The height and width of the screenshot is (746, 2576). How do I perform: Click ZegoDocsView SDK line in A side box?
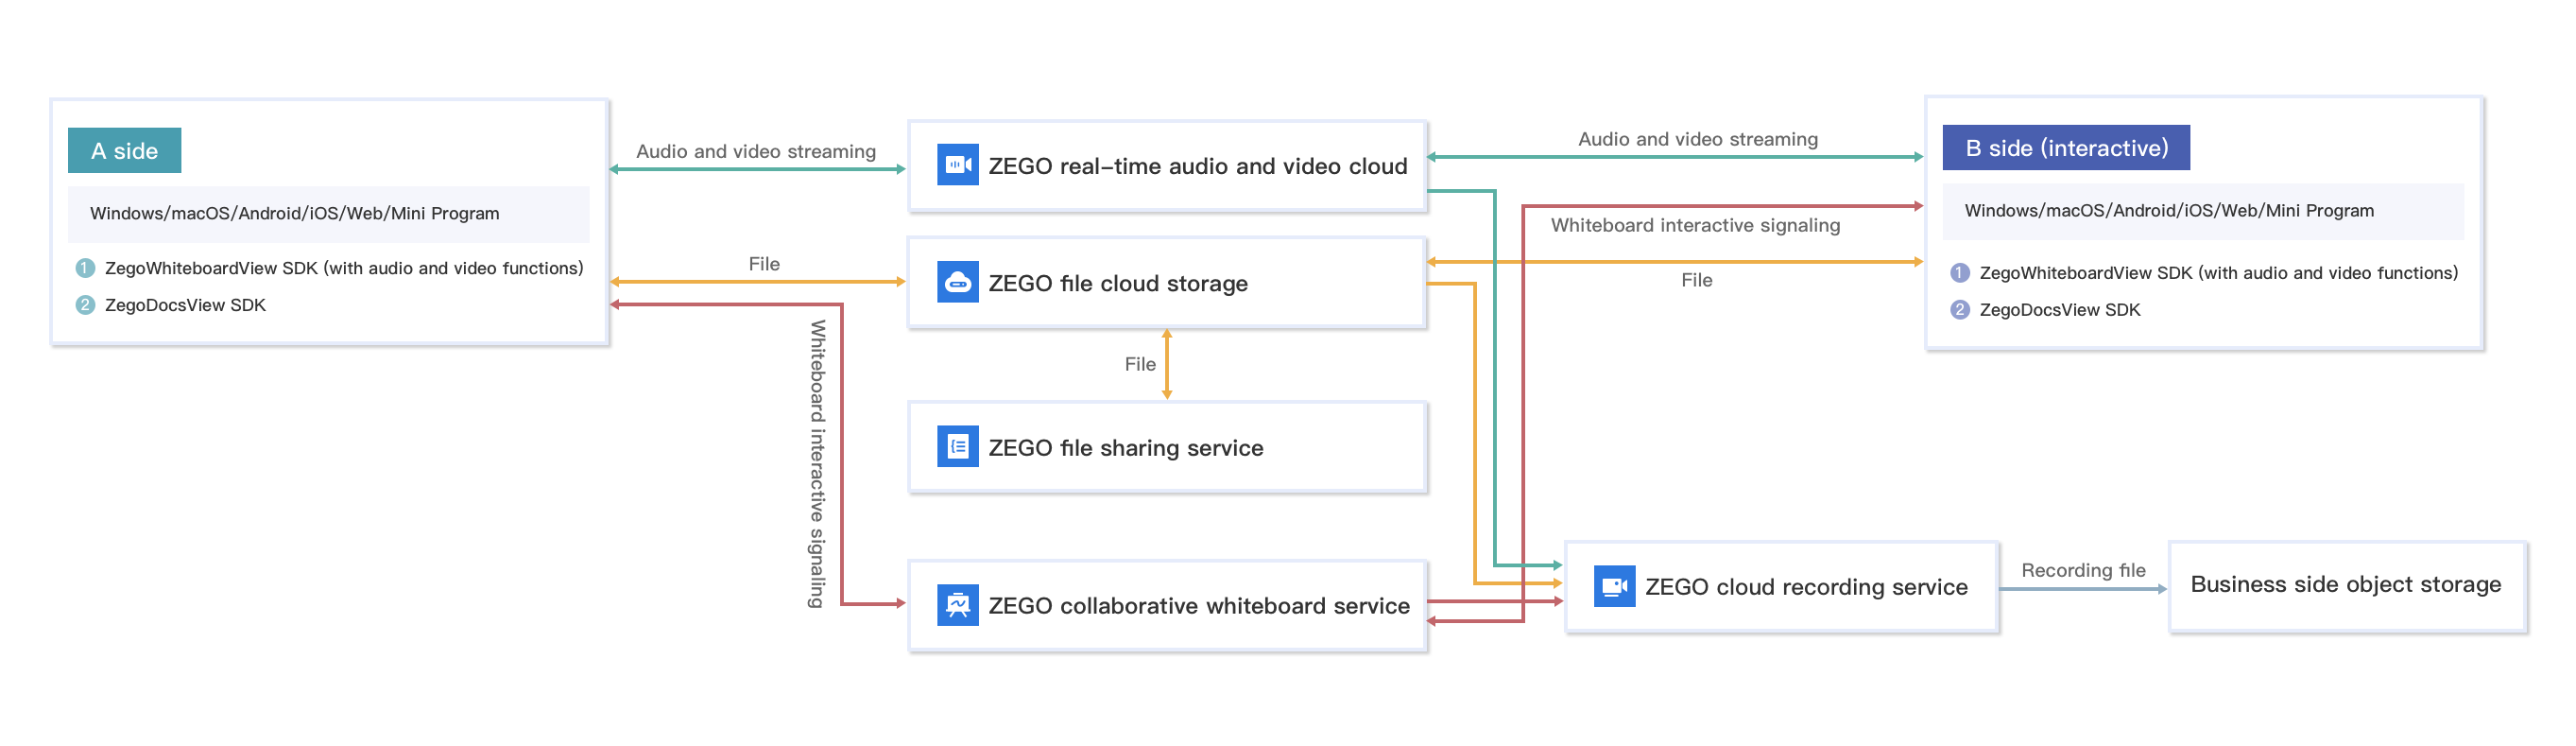pyautogui.click(x=185, y=305)
